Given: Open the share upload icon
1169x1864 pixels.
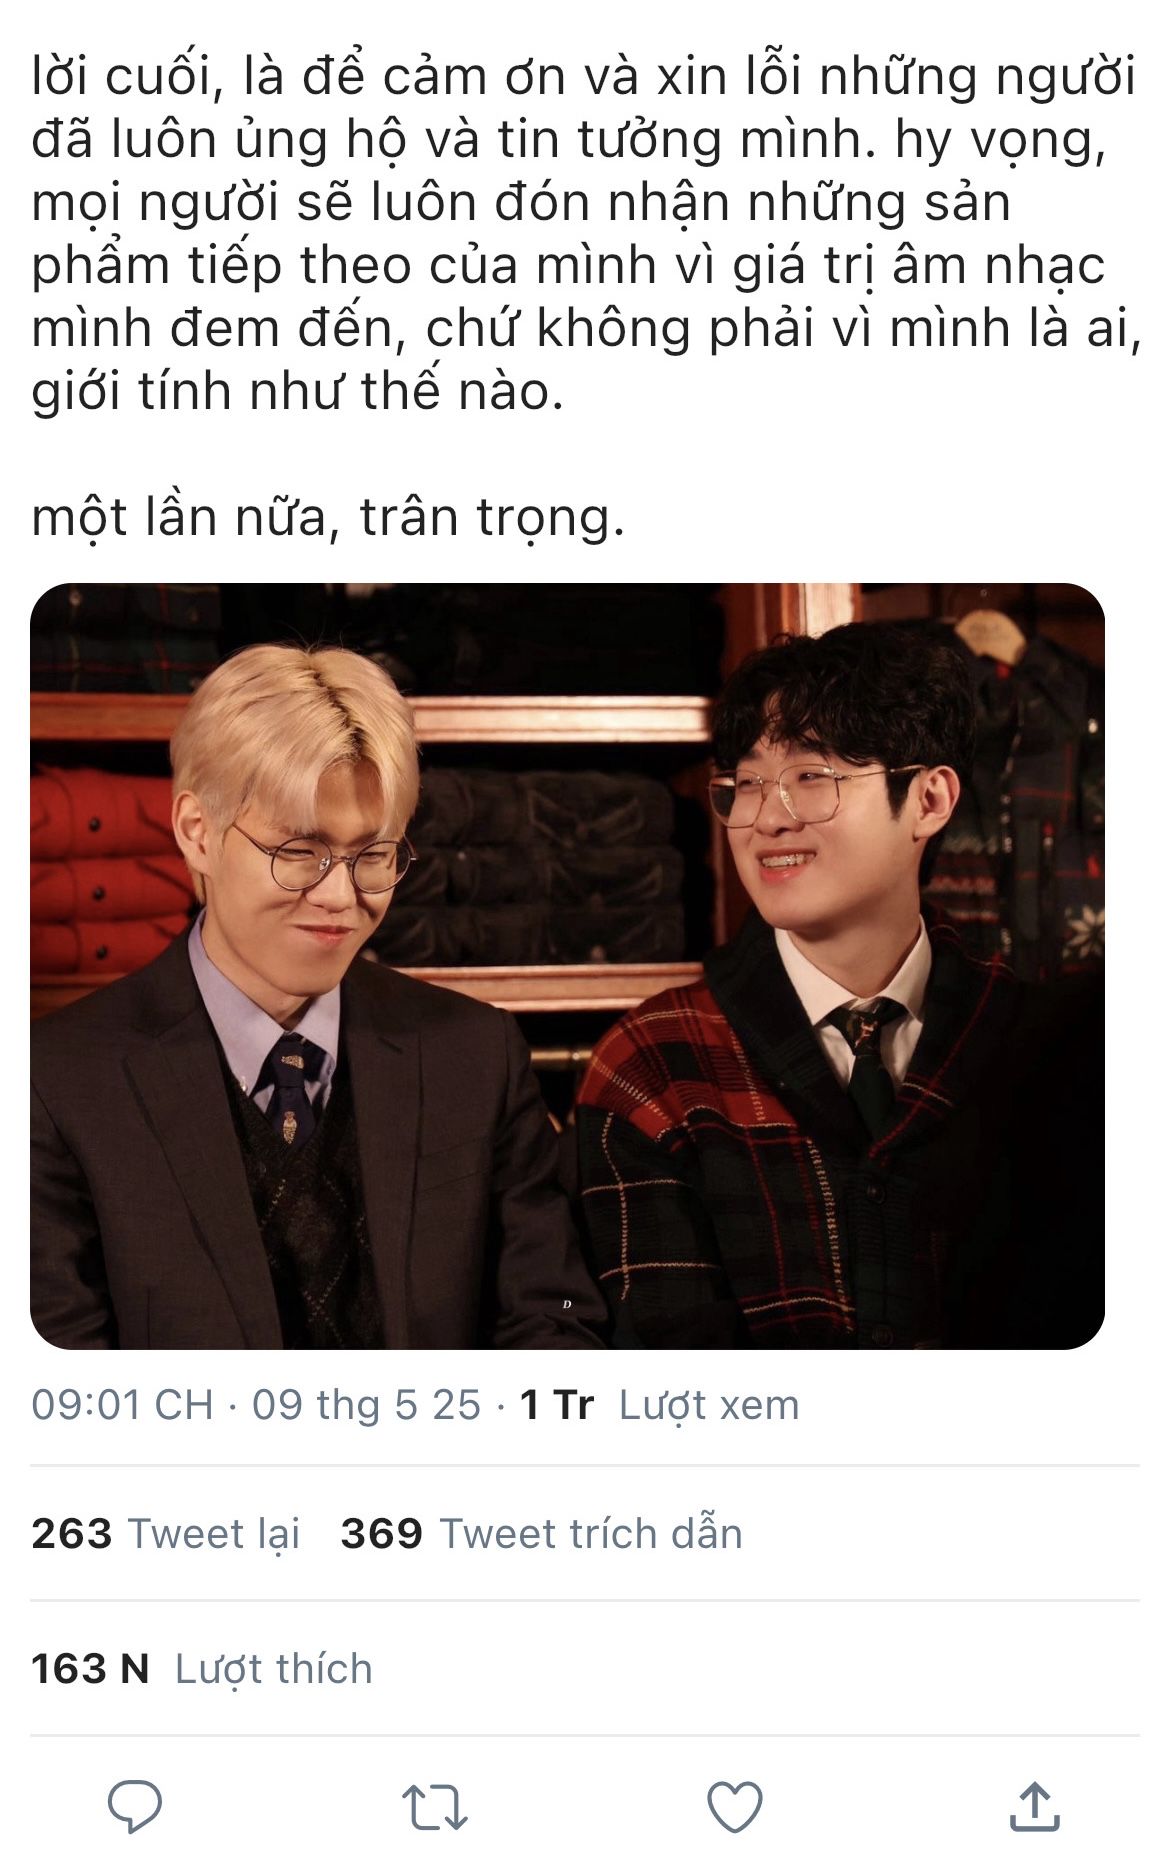Looking at the screenshot, I should click(x=1035, y=1806).
